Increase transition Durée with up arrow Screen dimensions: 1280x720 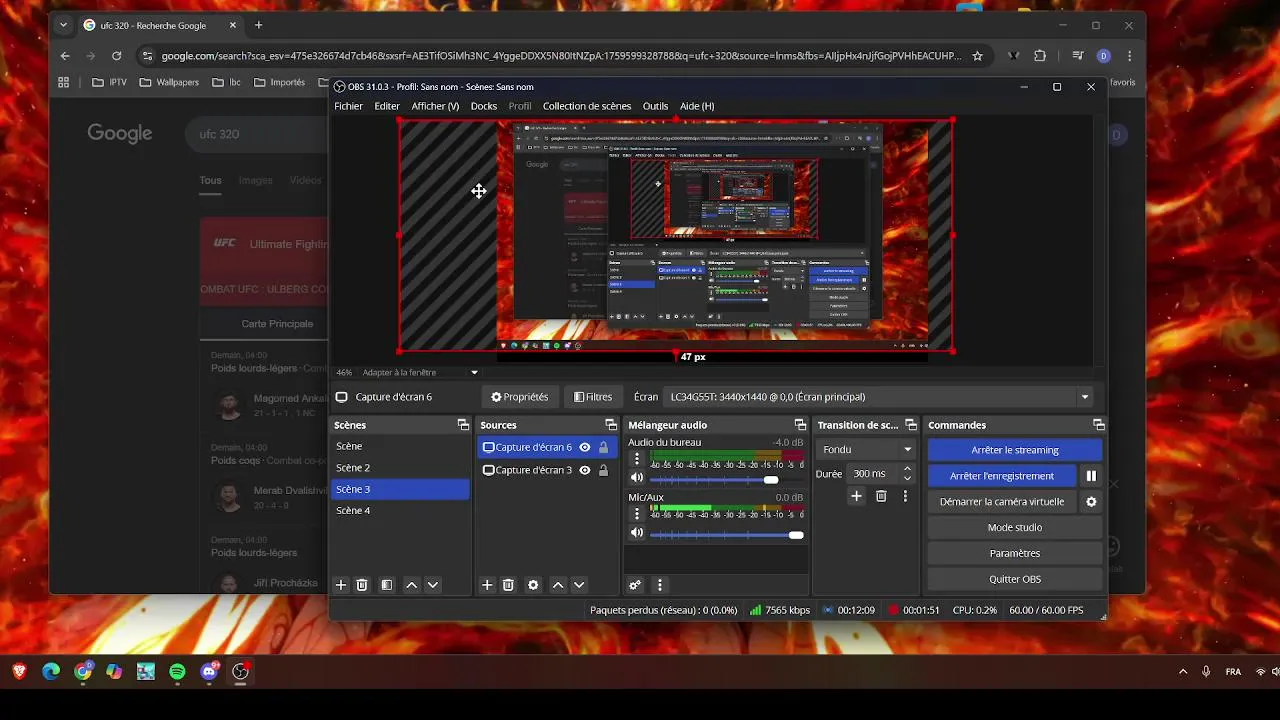907,468
